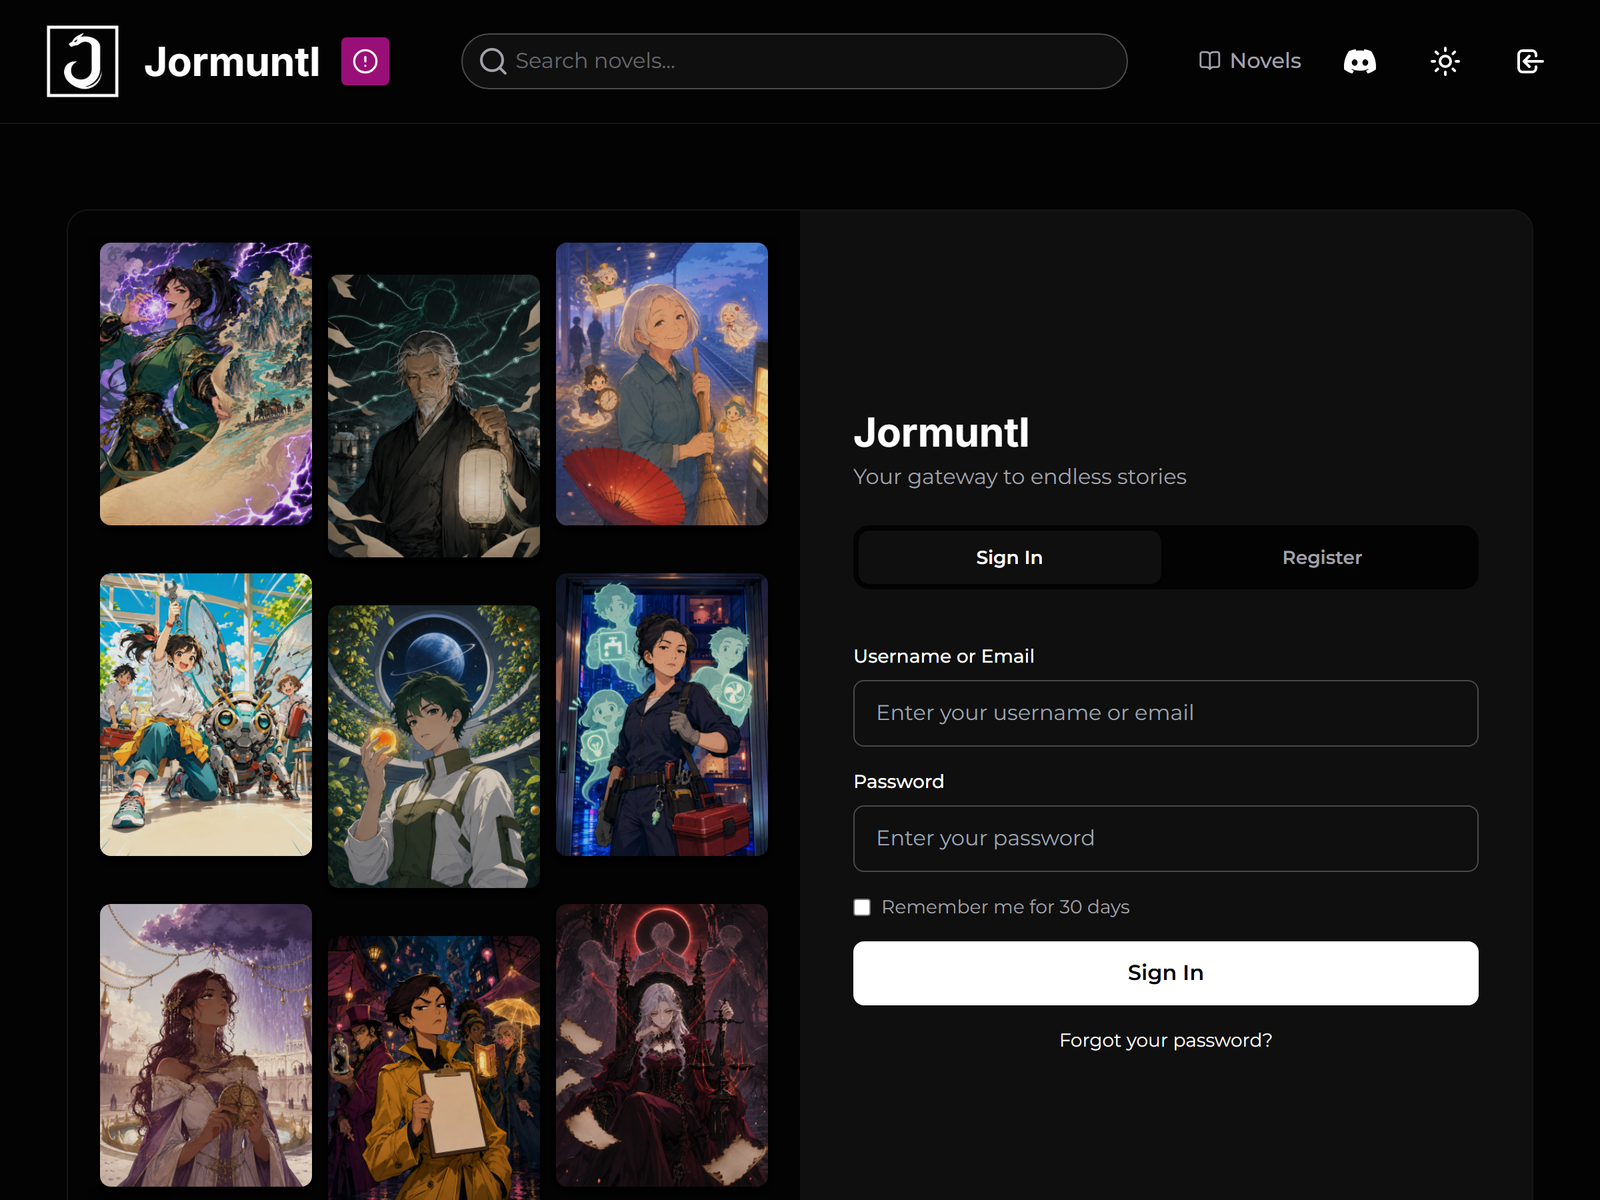Click the Remember me for 30 days label
Viewport: 1600px width, 1200px height.
(1005, 907)
